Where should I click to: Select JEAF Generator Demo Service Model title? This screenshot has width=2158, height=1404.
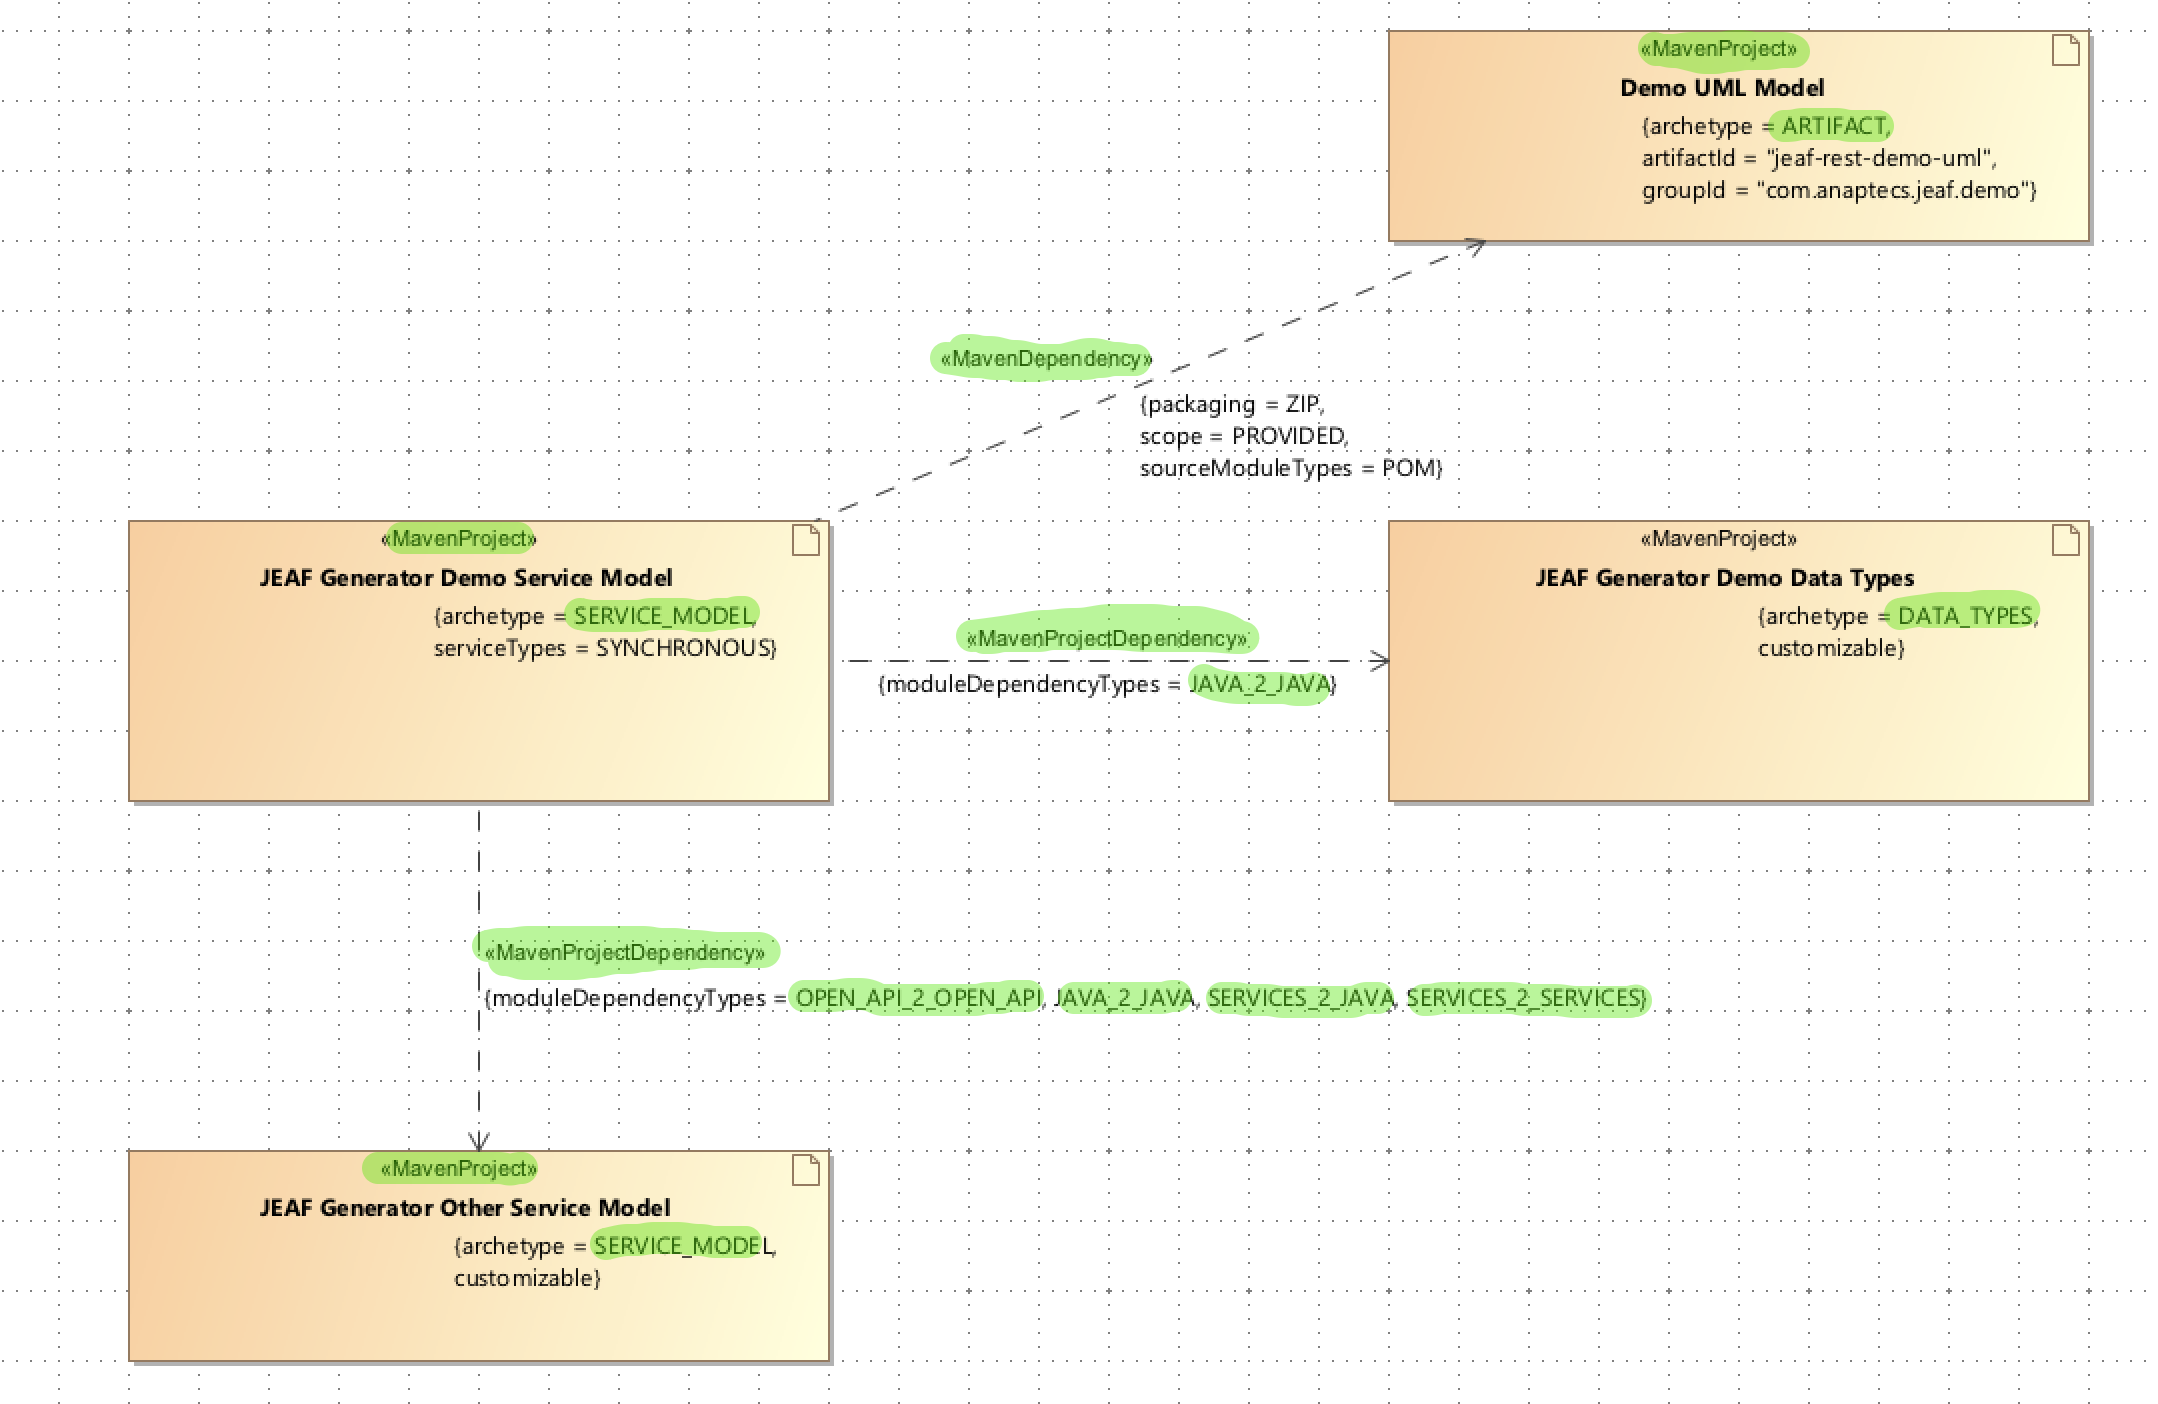(x=466, y=578)
